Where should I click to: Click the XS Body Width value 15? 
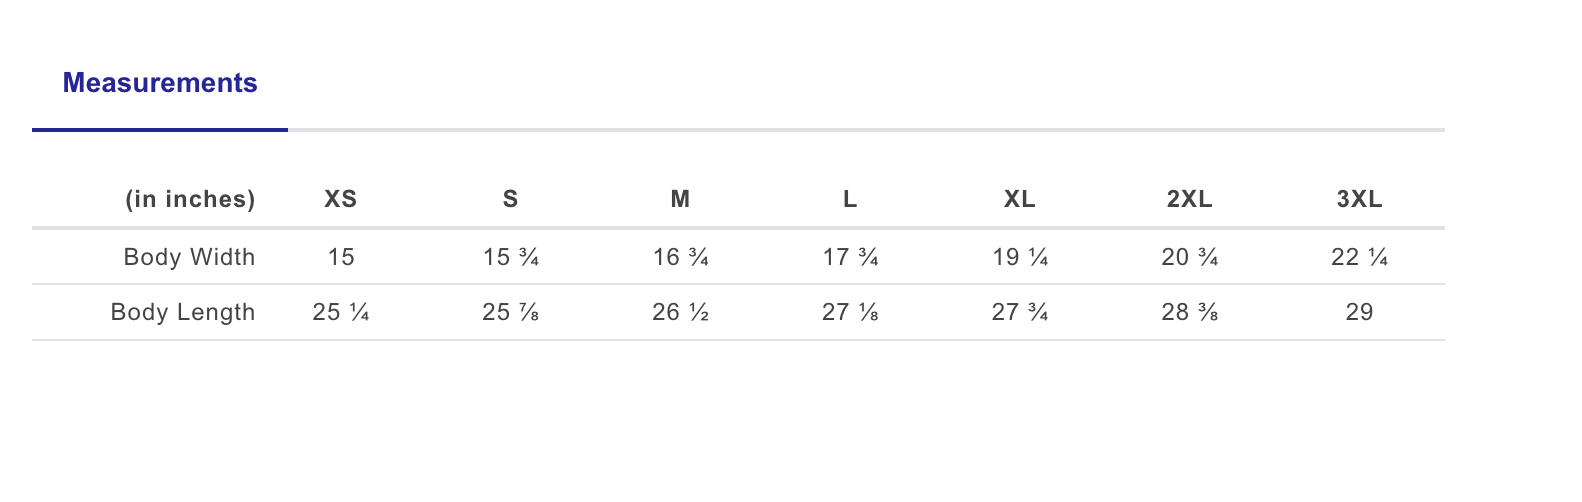[341, 257]
